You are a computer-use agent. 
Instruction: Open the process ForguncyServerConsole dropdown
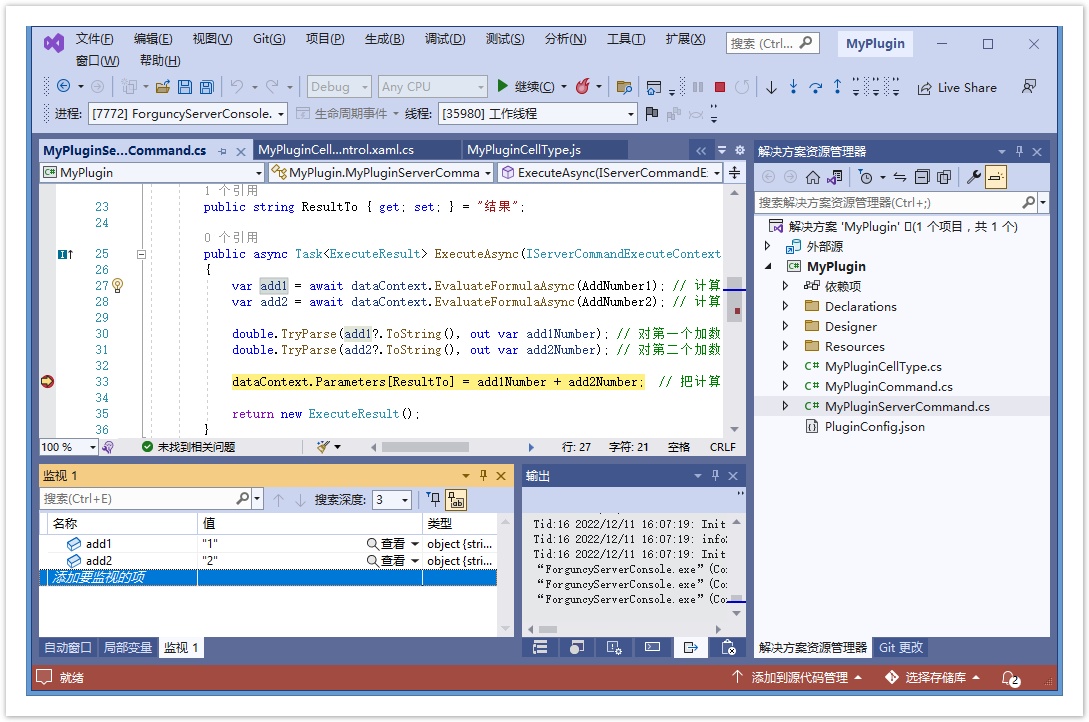coord(187,114)
